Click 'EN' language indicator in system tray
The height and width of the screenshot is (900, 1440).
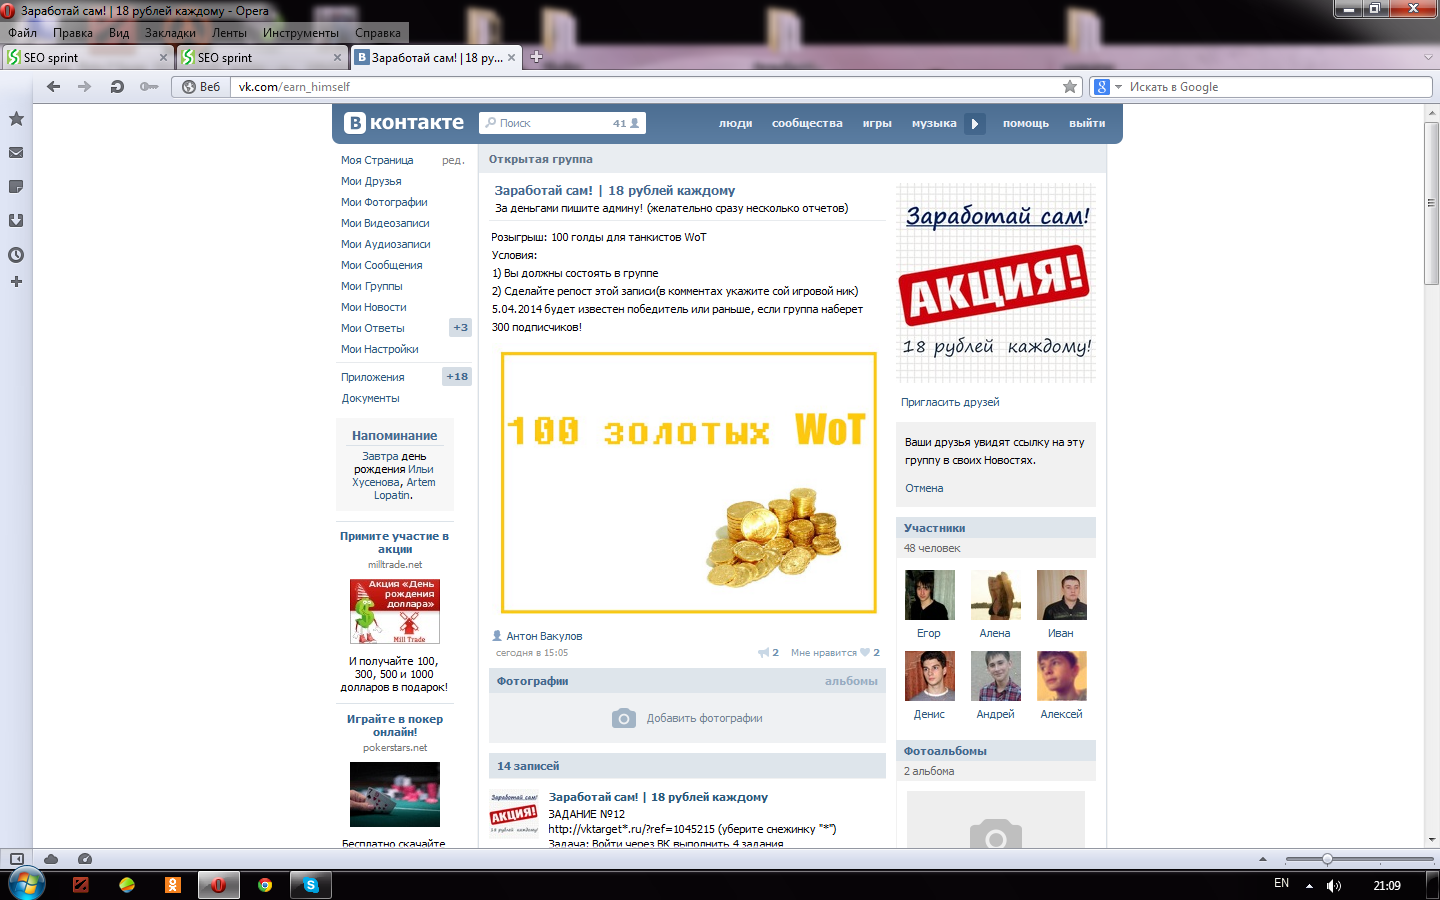[x=1281, y=884]
